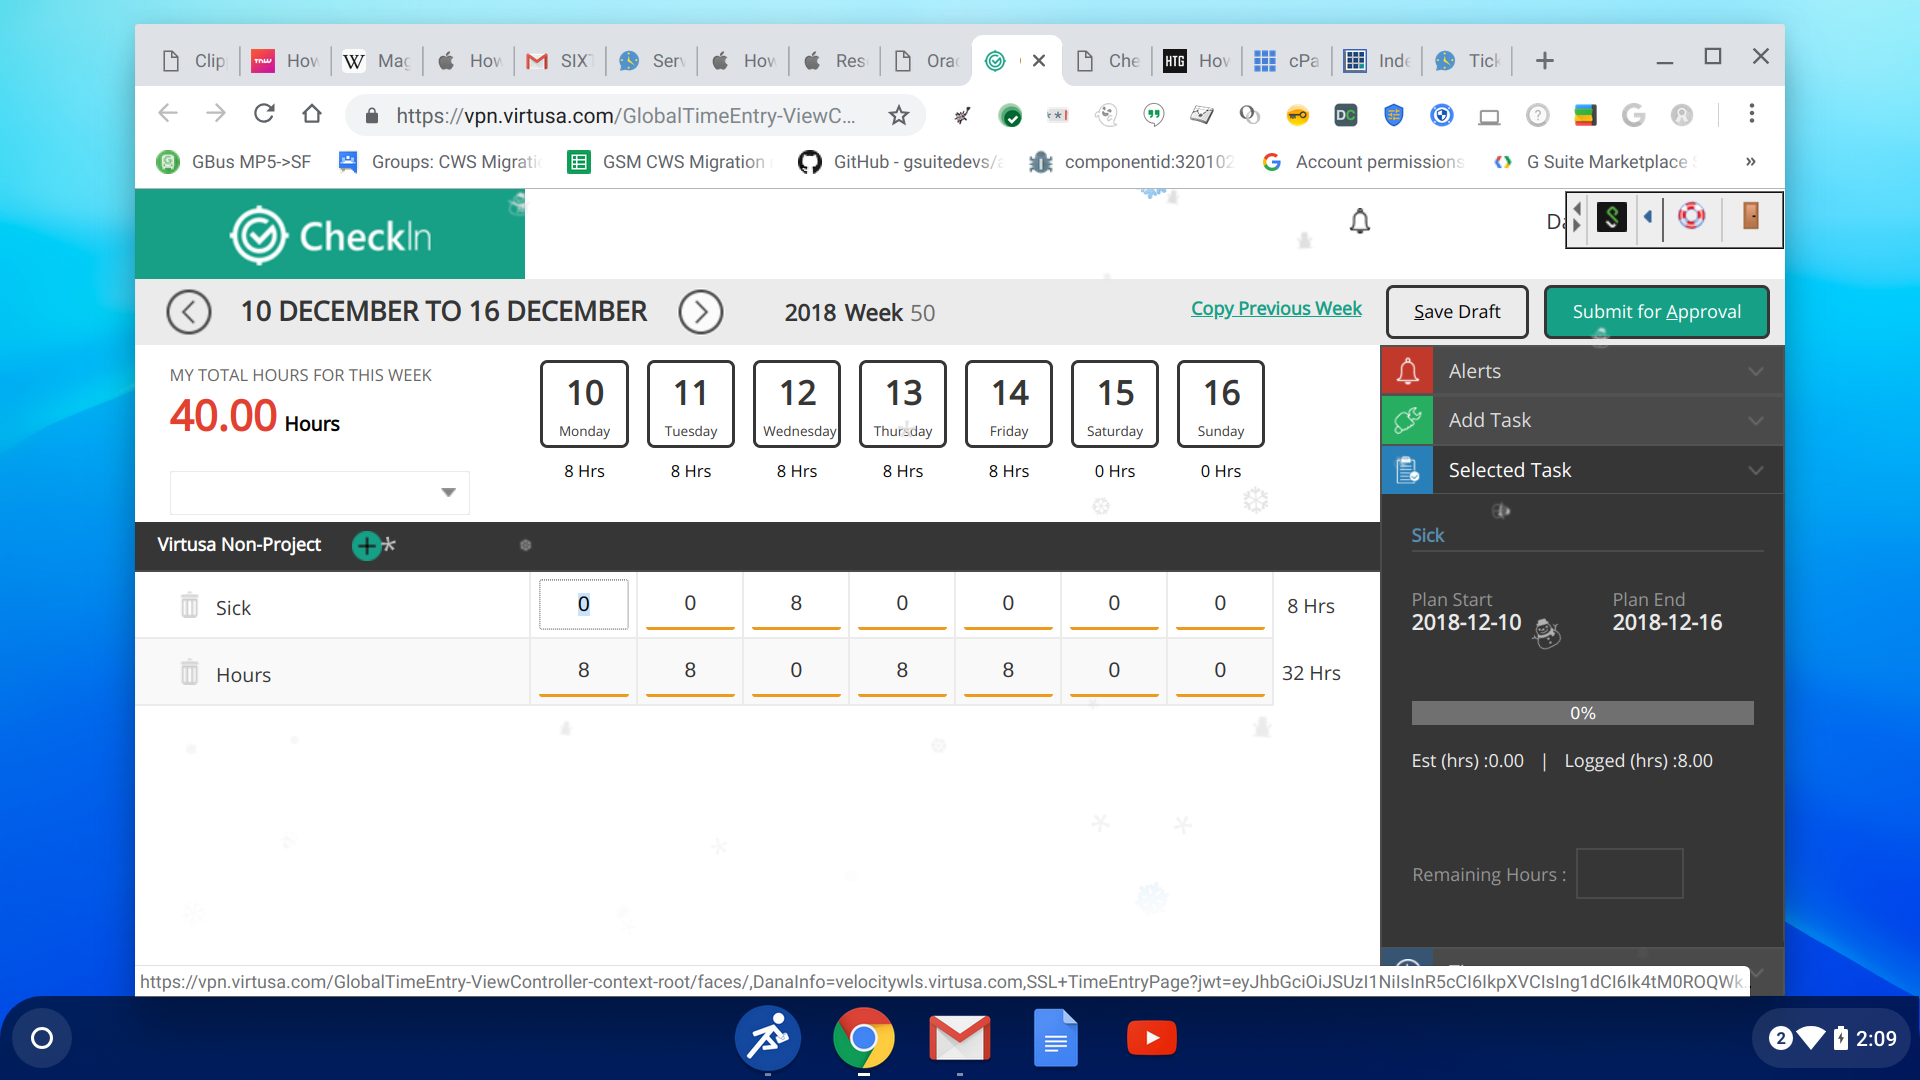The image size is (1920, 1080).
Task: Click Wednesday Sick hours field
Action: pos(796,604)
